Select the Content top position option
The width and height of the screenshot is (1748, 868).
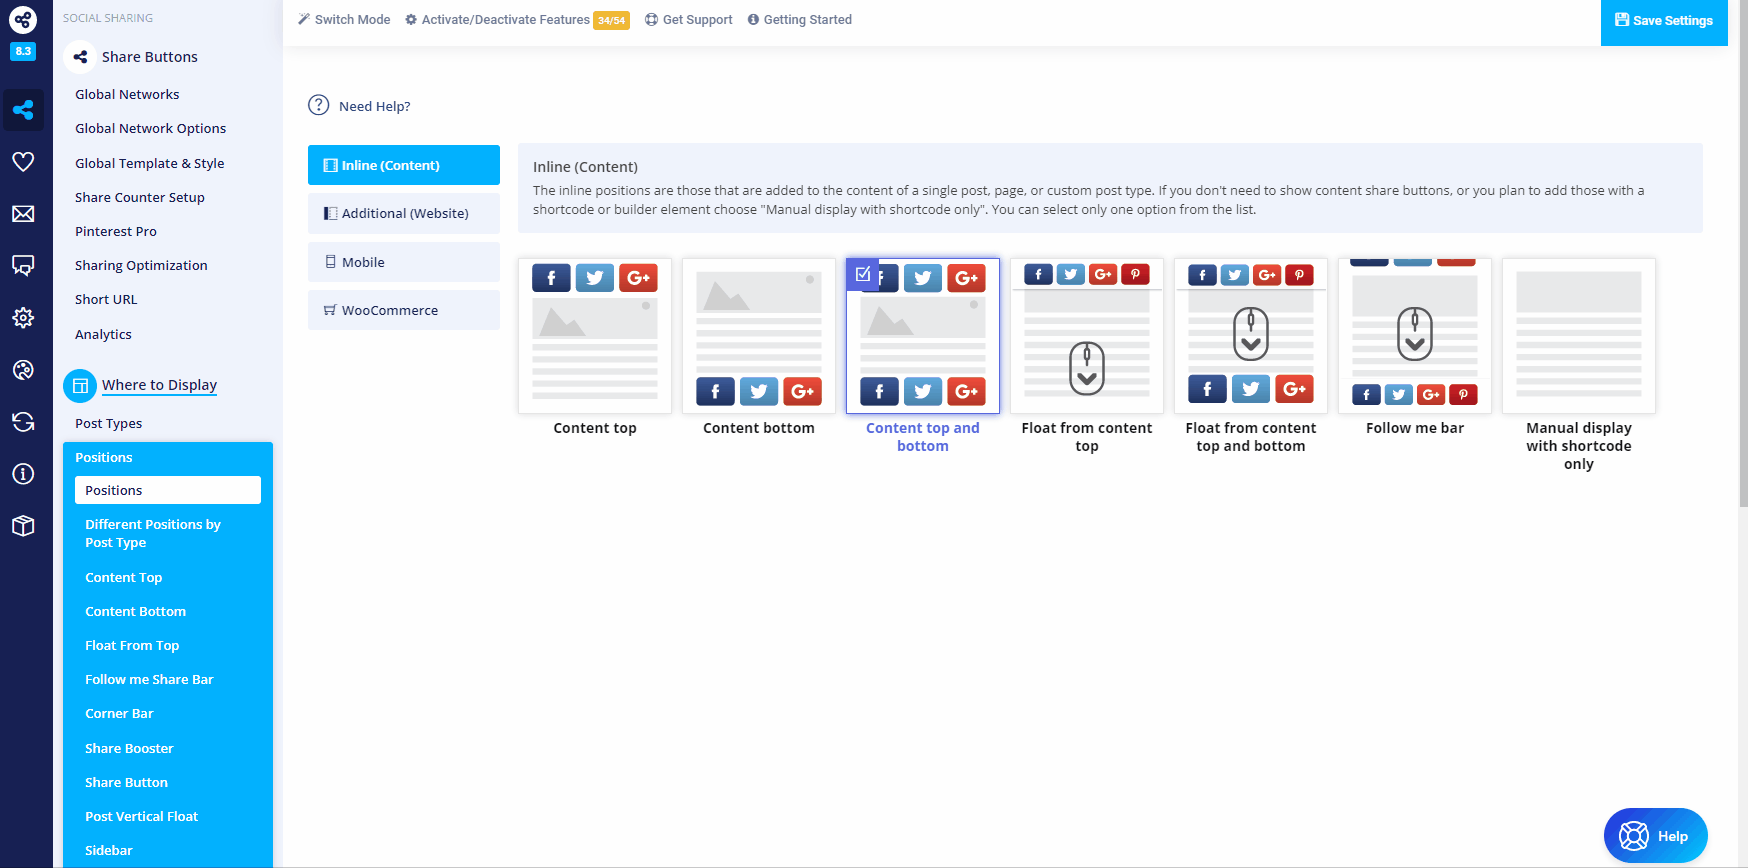pos(594,336)
